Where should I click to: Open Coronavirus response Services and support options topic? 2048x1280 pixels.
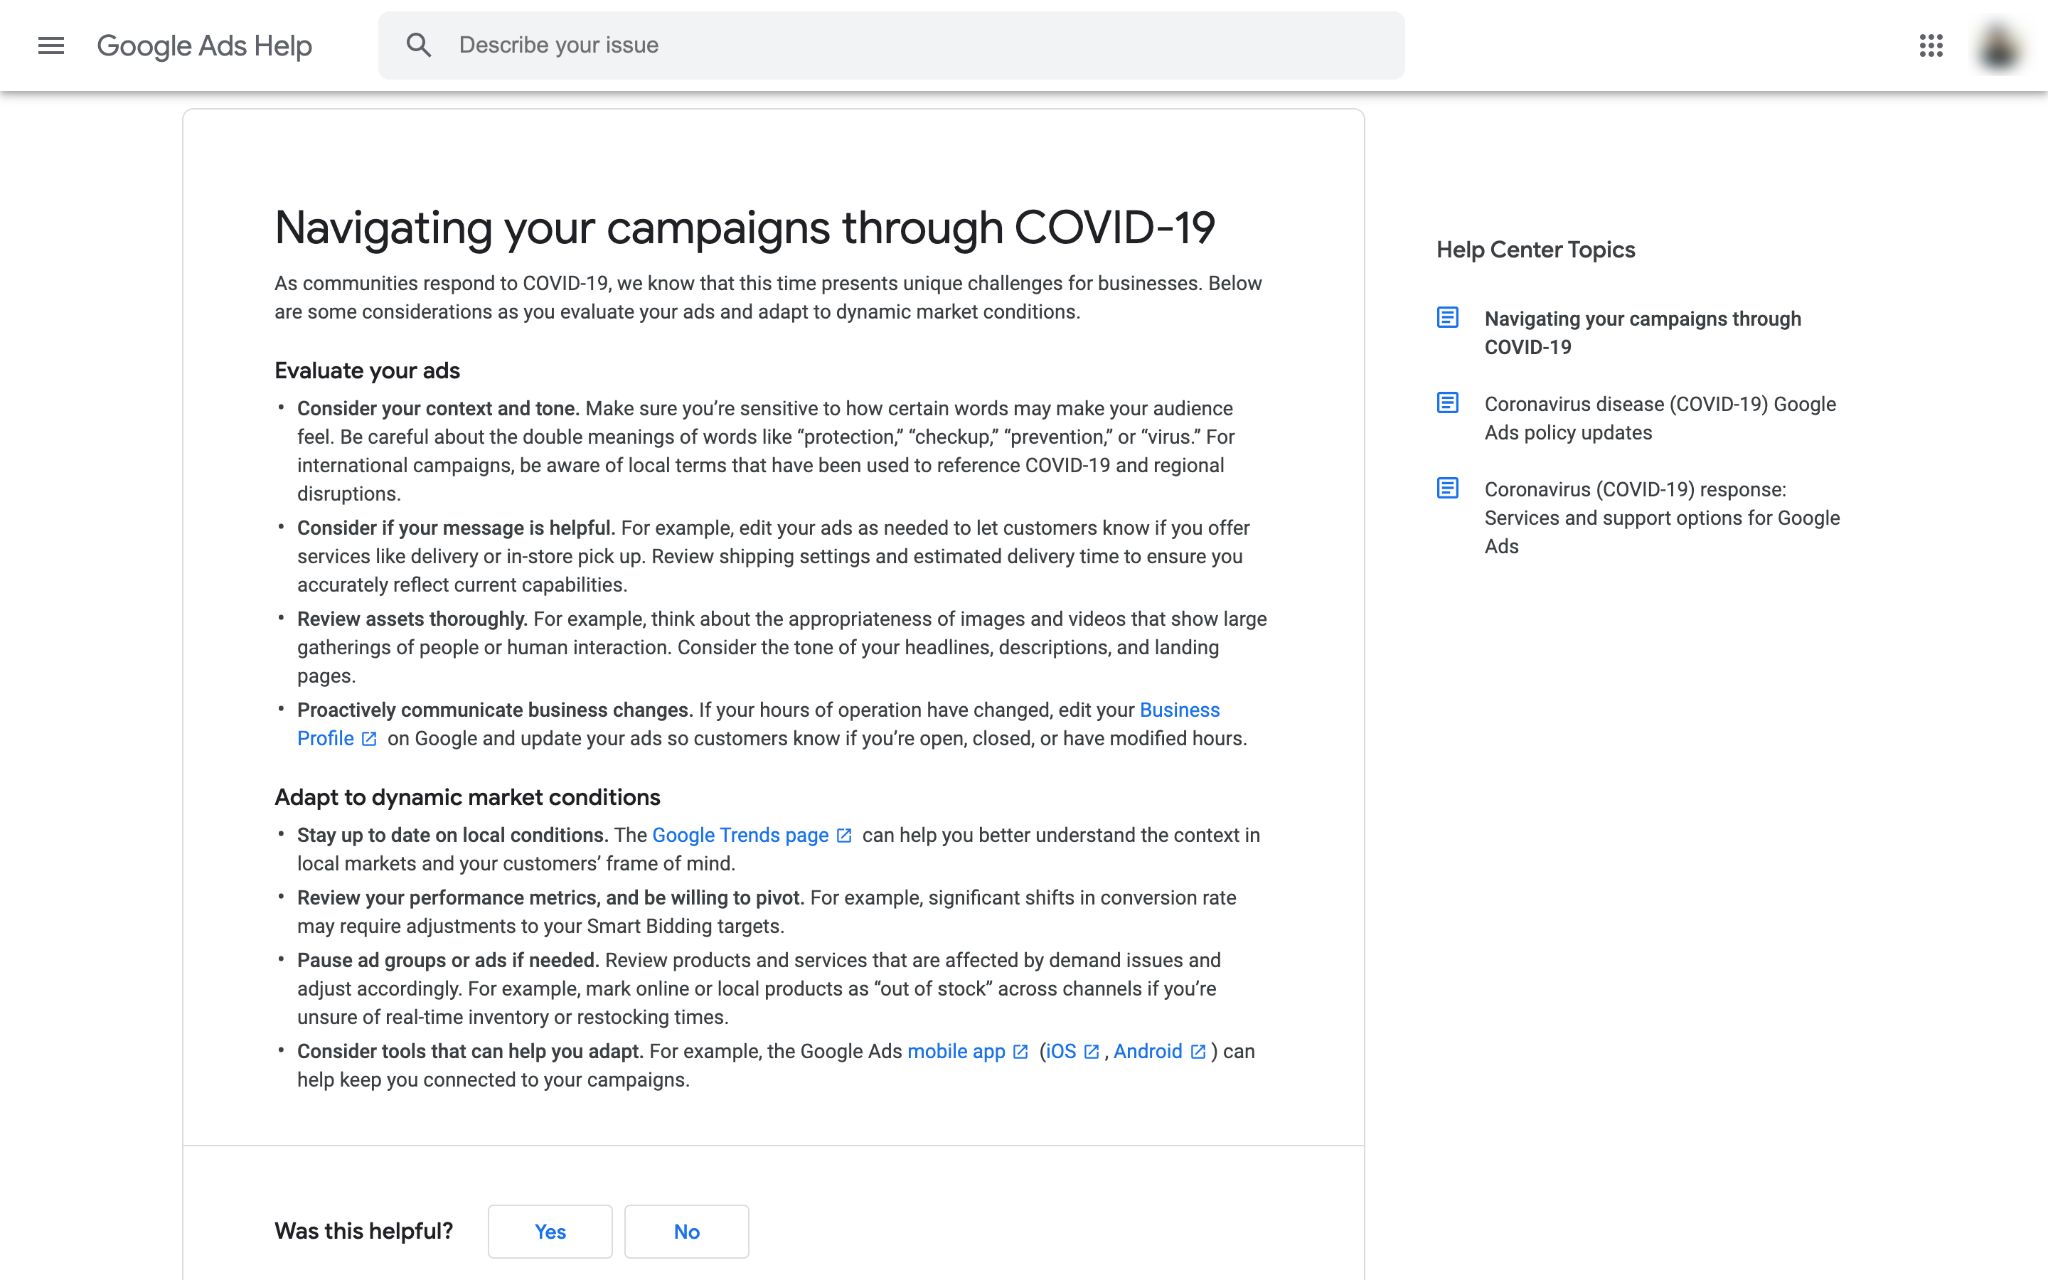[1662, 517]
